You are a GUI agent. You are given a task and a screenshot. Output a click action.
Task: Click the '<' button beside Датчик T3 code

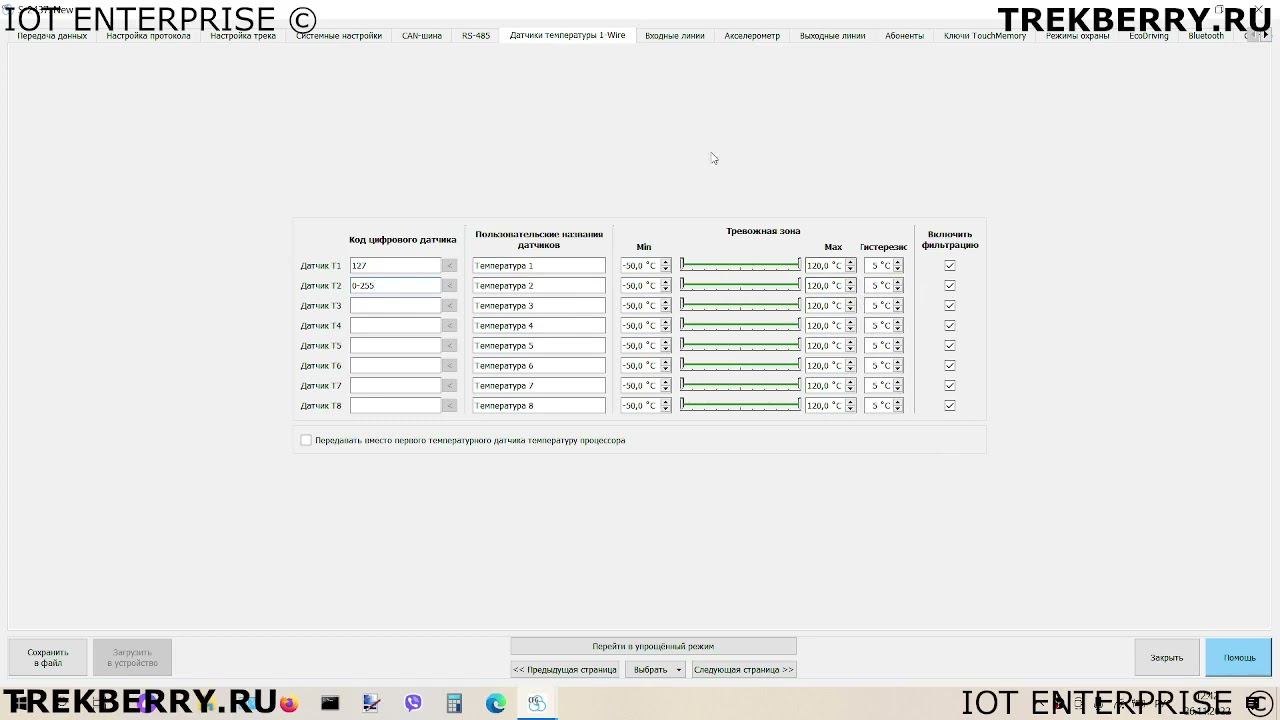450,306
